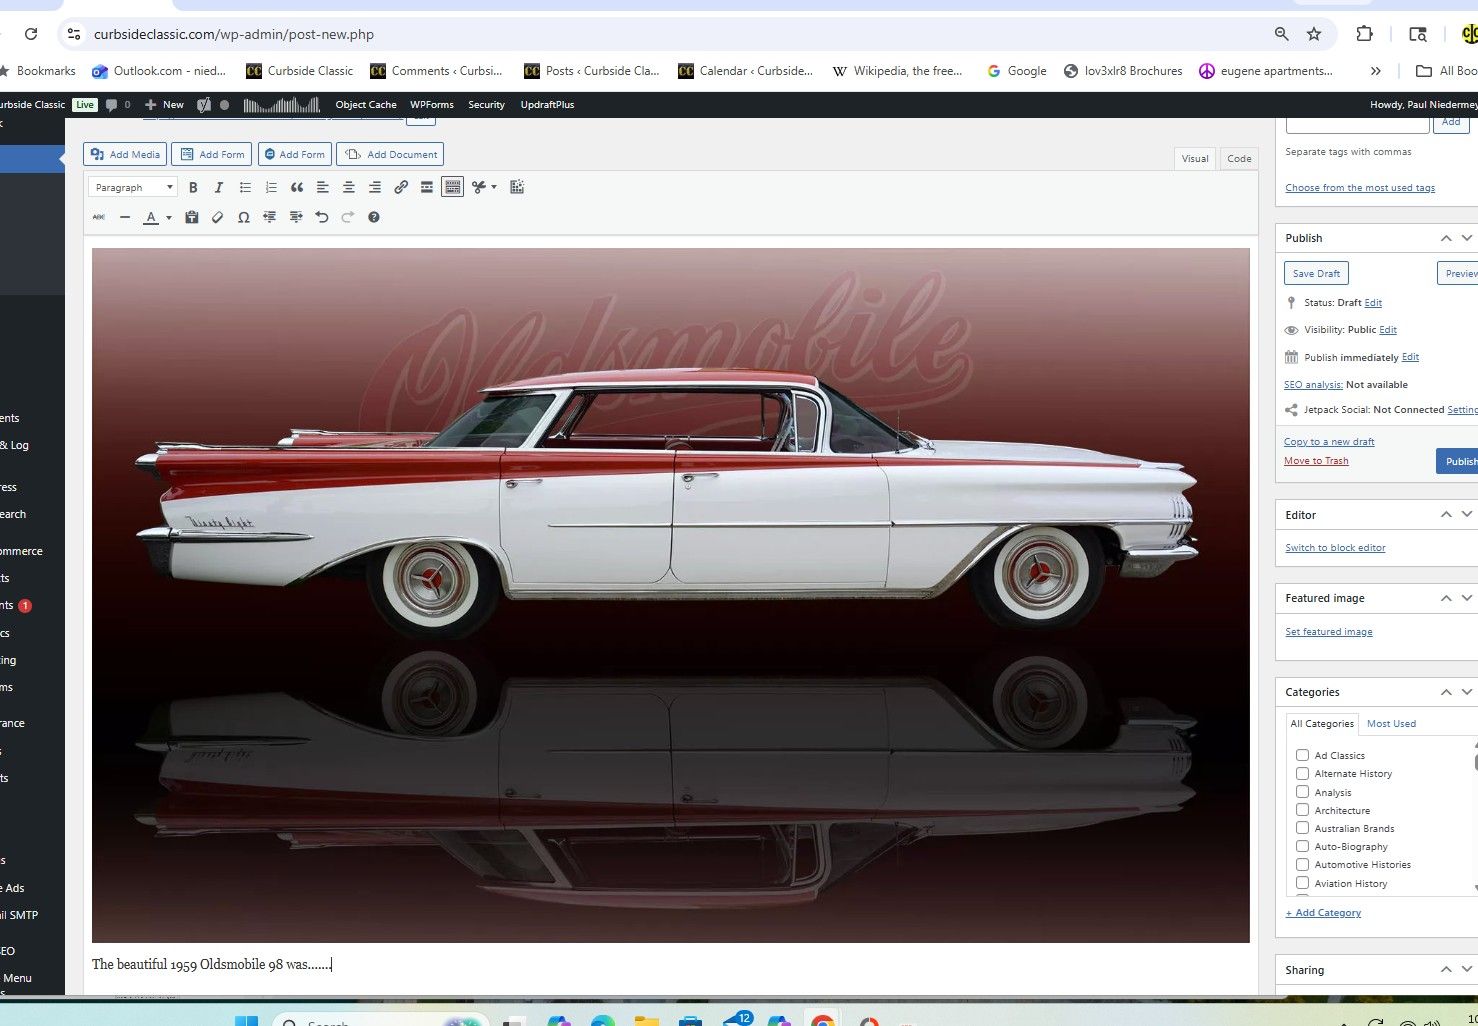Image resolution: width=1478 pixels, height=1026 pixels.
Task: Insert a horizontal line
Action: [125, 217]
